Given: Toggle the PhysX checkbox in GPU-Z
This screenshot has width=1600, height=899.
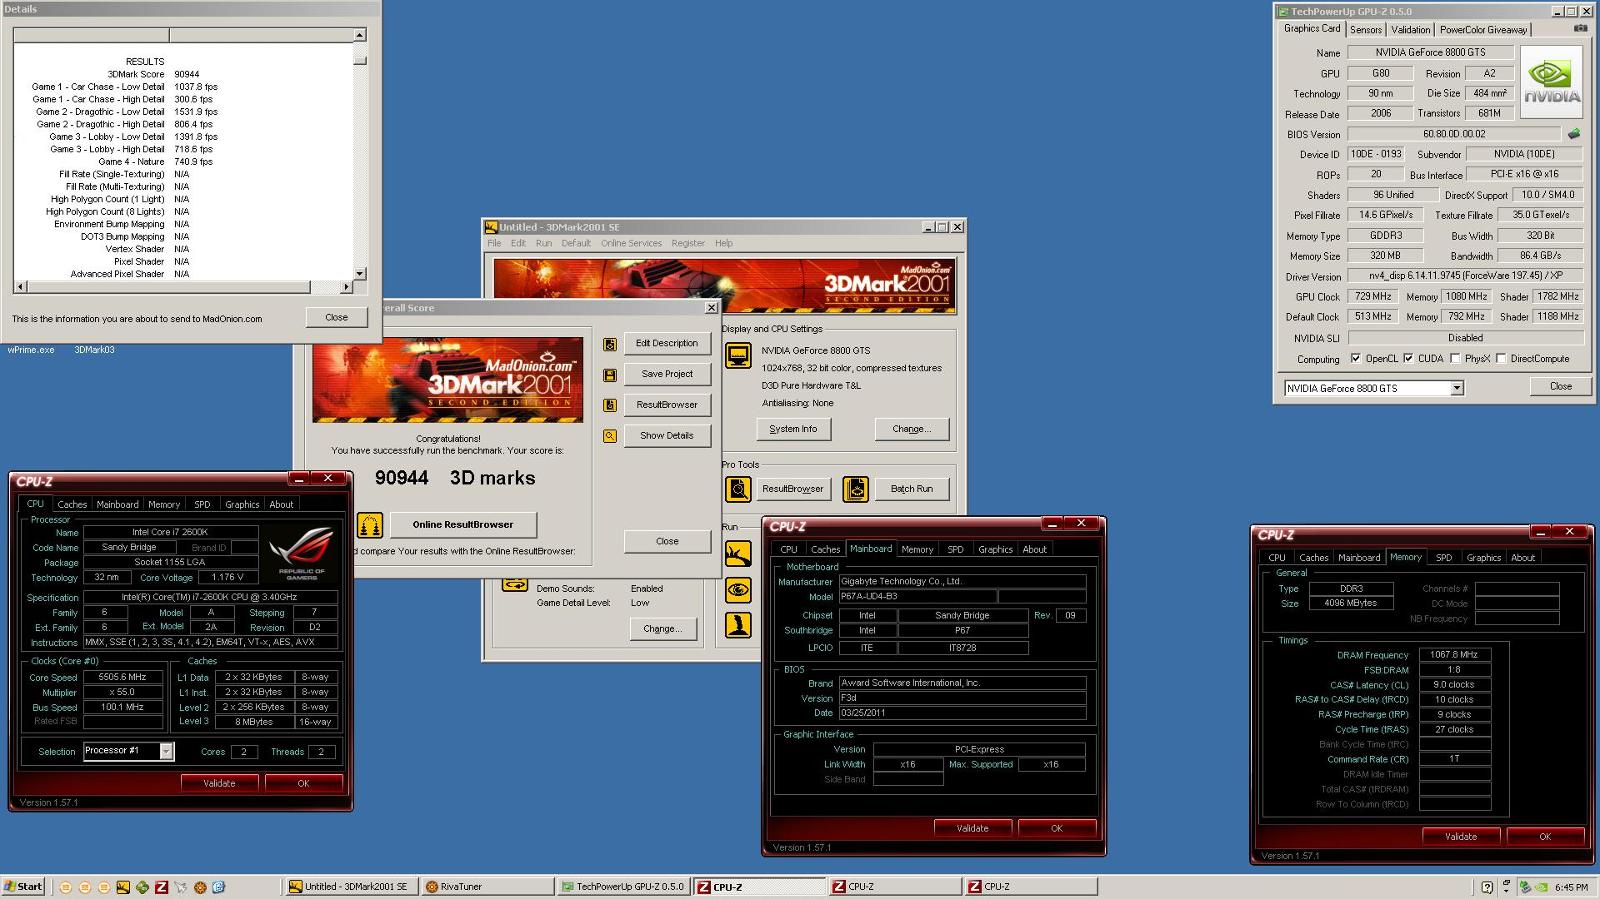Looking at the screenshot, I should [x=1455, y=358].
